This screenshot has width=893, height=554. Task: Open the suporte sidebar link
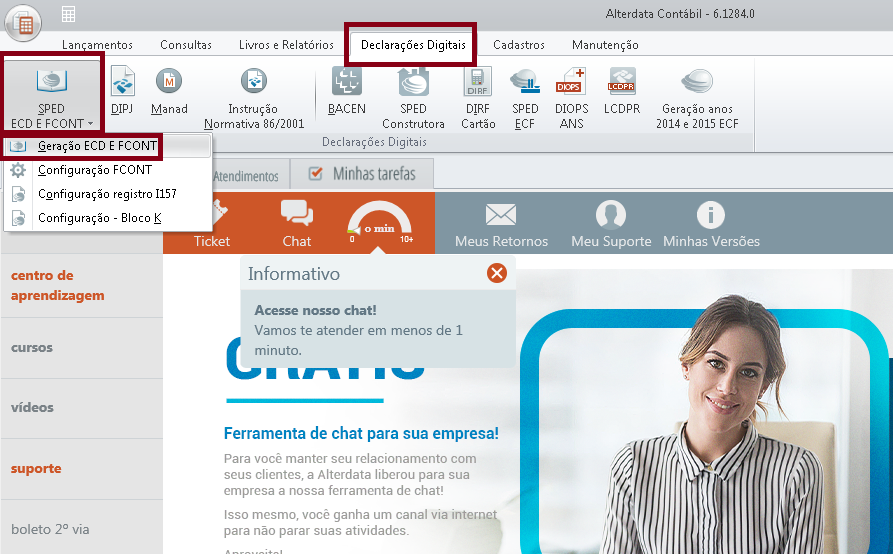point(36,468)
